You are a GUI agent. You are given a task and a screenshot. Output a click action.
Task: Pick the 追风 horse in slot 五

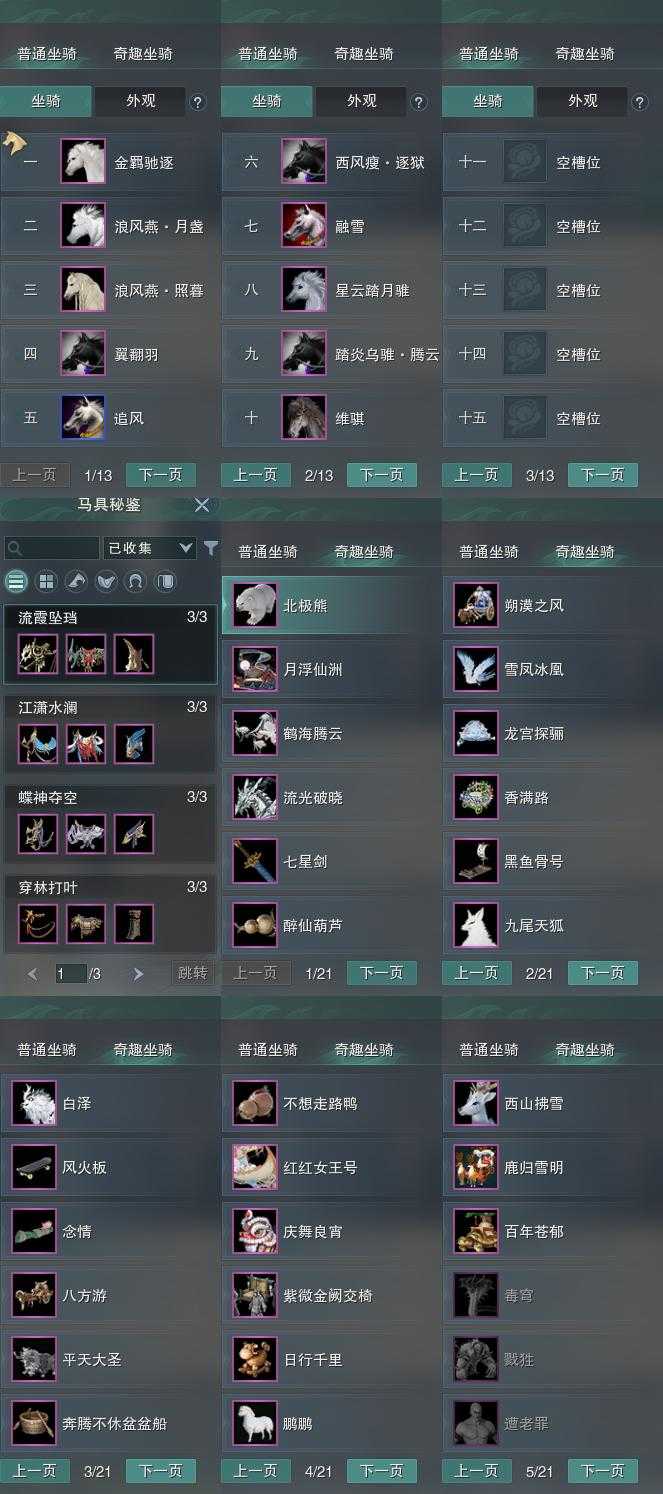tap(83, 418)
